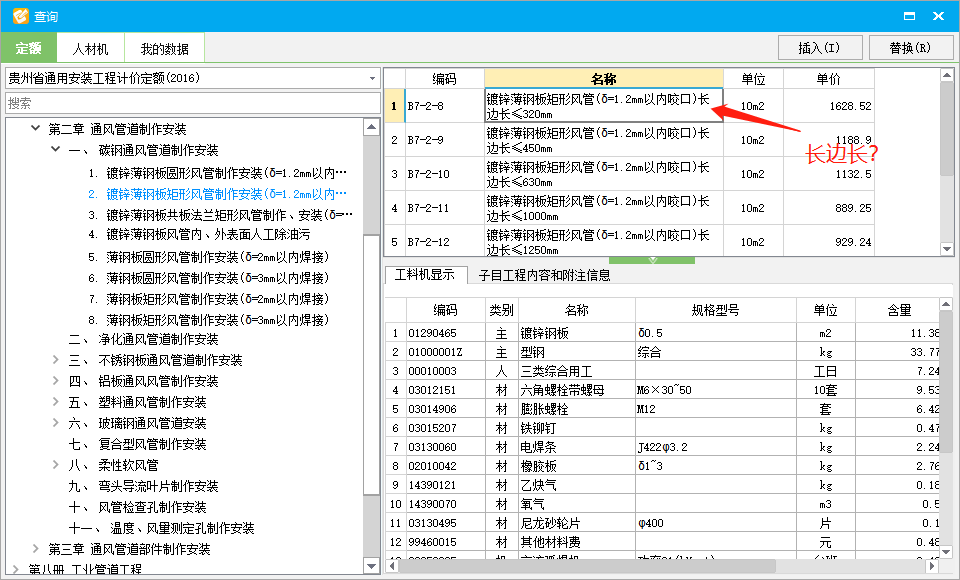The height and width of the screenshot is (580, 960).
Task: Click material table scroll down arrow
Action: (947, 551)
